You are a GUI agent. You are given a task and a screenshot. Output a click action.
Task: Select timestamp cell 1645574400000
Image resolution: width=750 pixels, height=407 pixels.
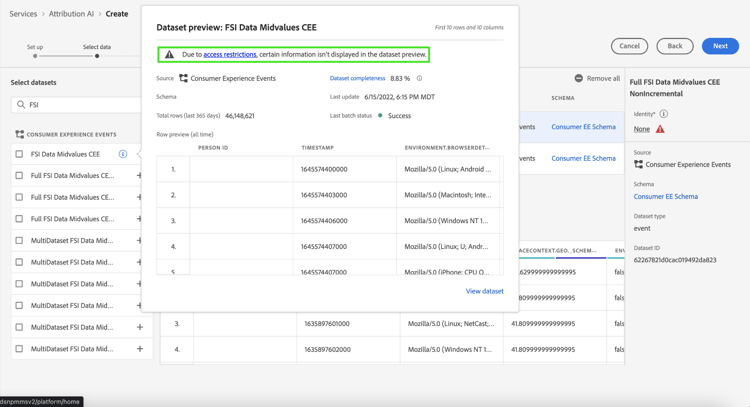pyautogui.click(x=324, y=169)
